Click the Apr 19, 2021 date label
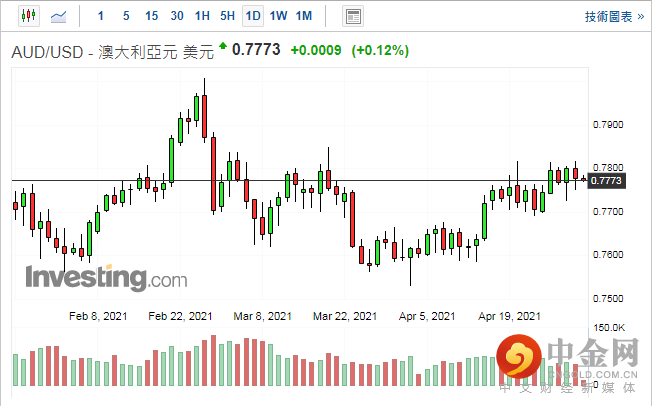The height and width of the screenshot is (406, 653). tap(509, 316)
